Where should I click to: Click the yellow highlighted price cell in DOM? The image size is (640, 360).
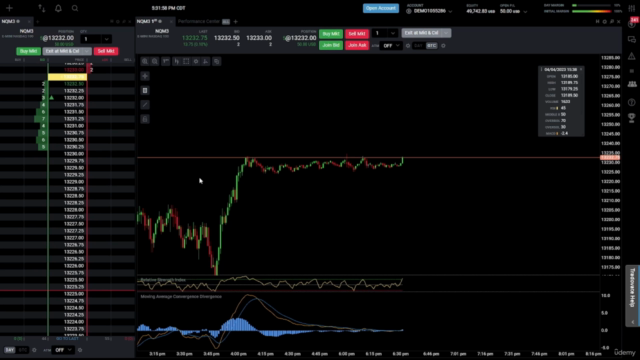pyautogui.click(x=67, y=77)
